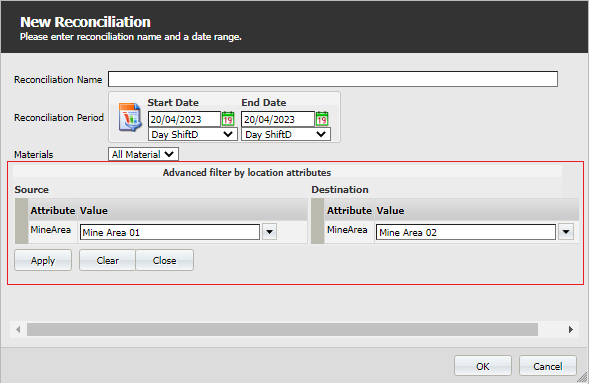Click the Apply filter button

click(x=43, y=260)
